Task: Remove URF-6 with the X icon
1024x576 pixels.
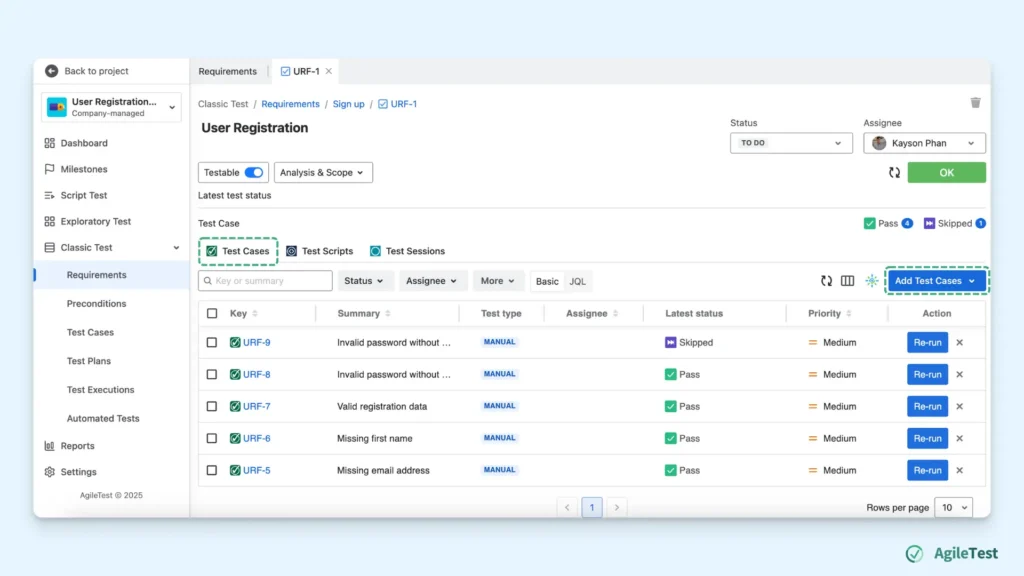Action: tap(959, 438)
